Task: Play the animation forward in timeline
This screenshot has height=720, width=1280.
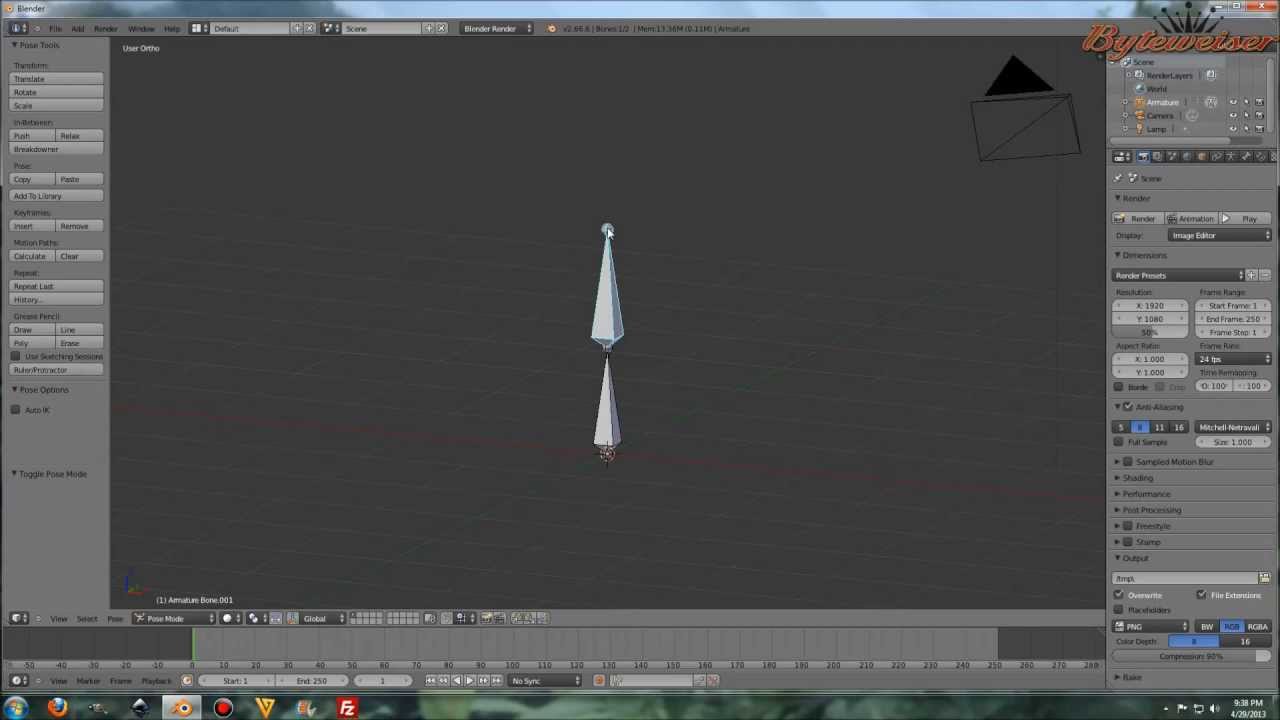Action: click(x=470, y=681)
